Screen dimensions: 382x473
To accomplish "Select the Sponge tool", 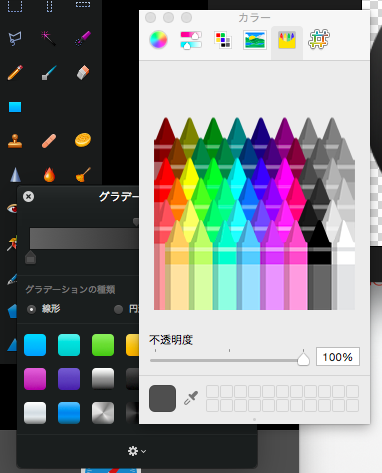I will (x=83, y=140).
